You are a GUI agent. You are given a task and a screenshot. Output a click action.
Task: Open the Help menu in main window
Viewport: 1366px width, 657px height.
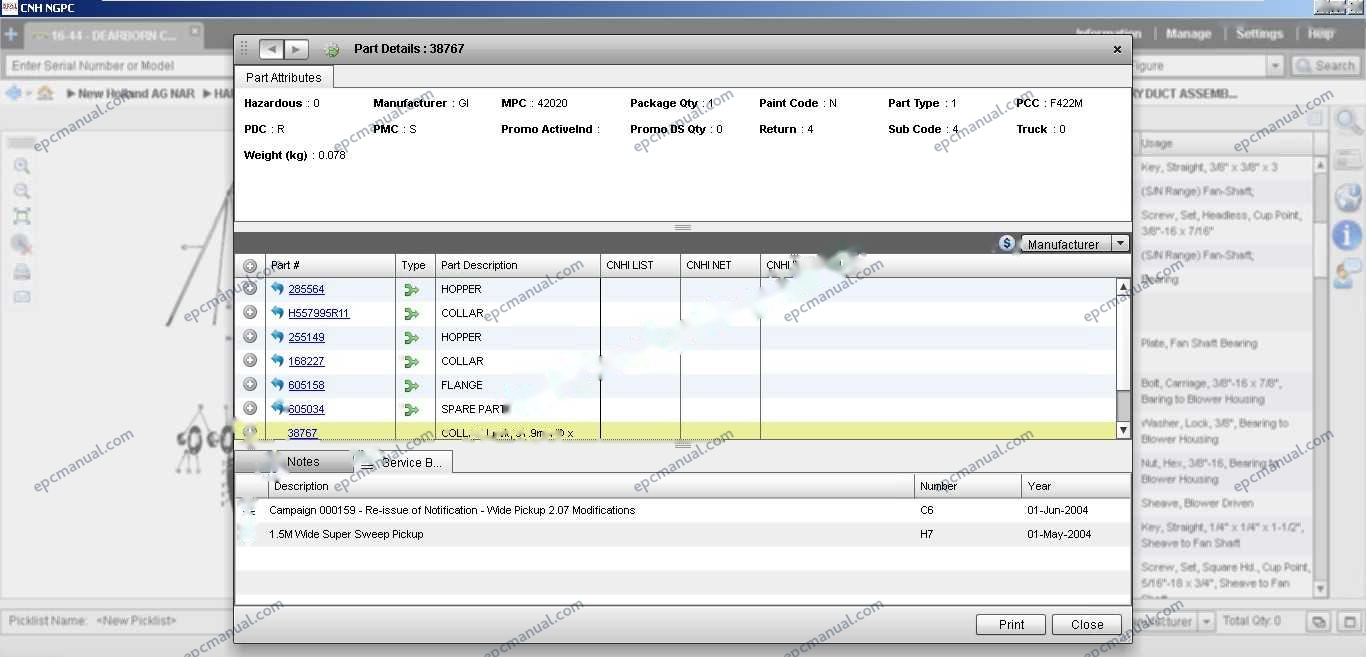(1321, 34)
